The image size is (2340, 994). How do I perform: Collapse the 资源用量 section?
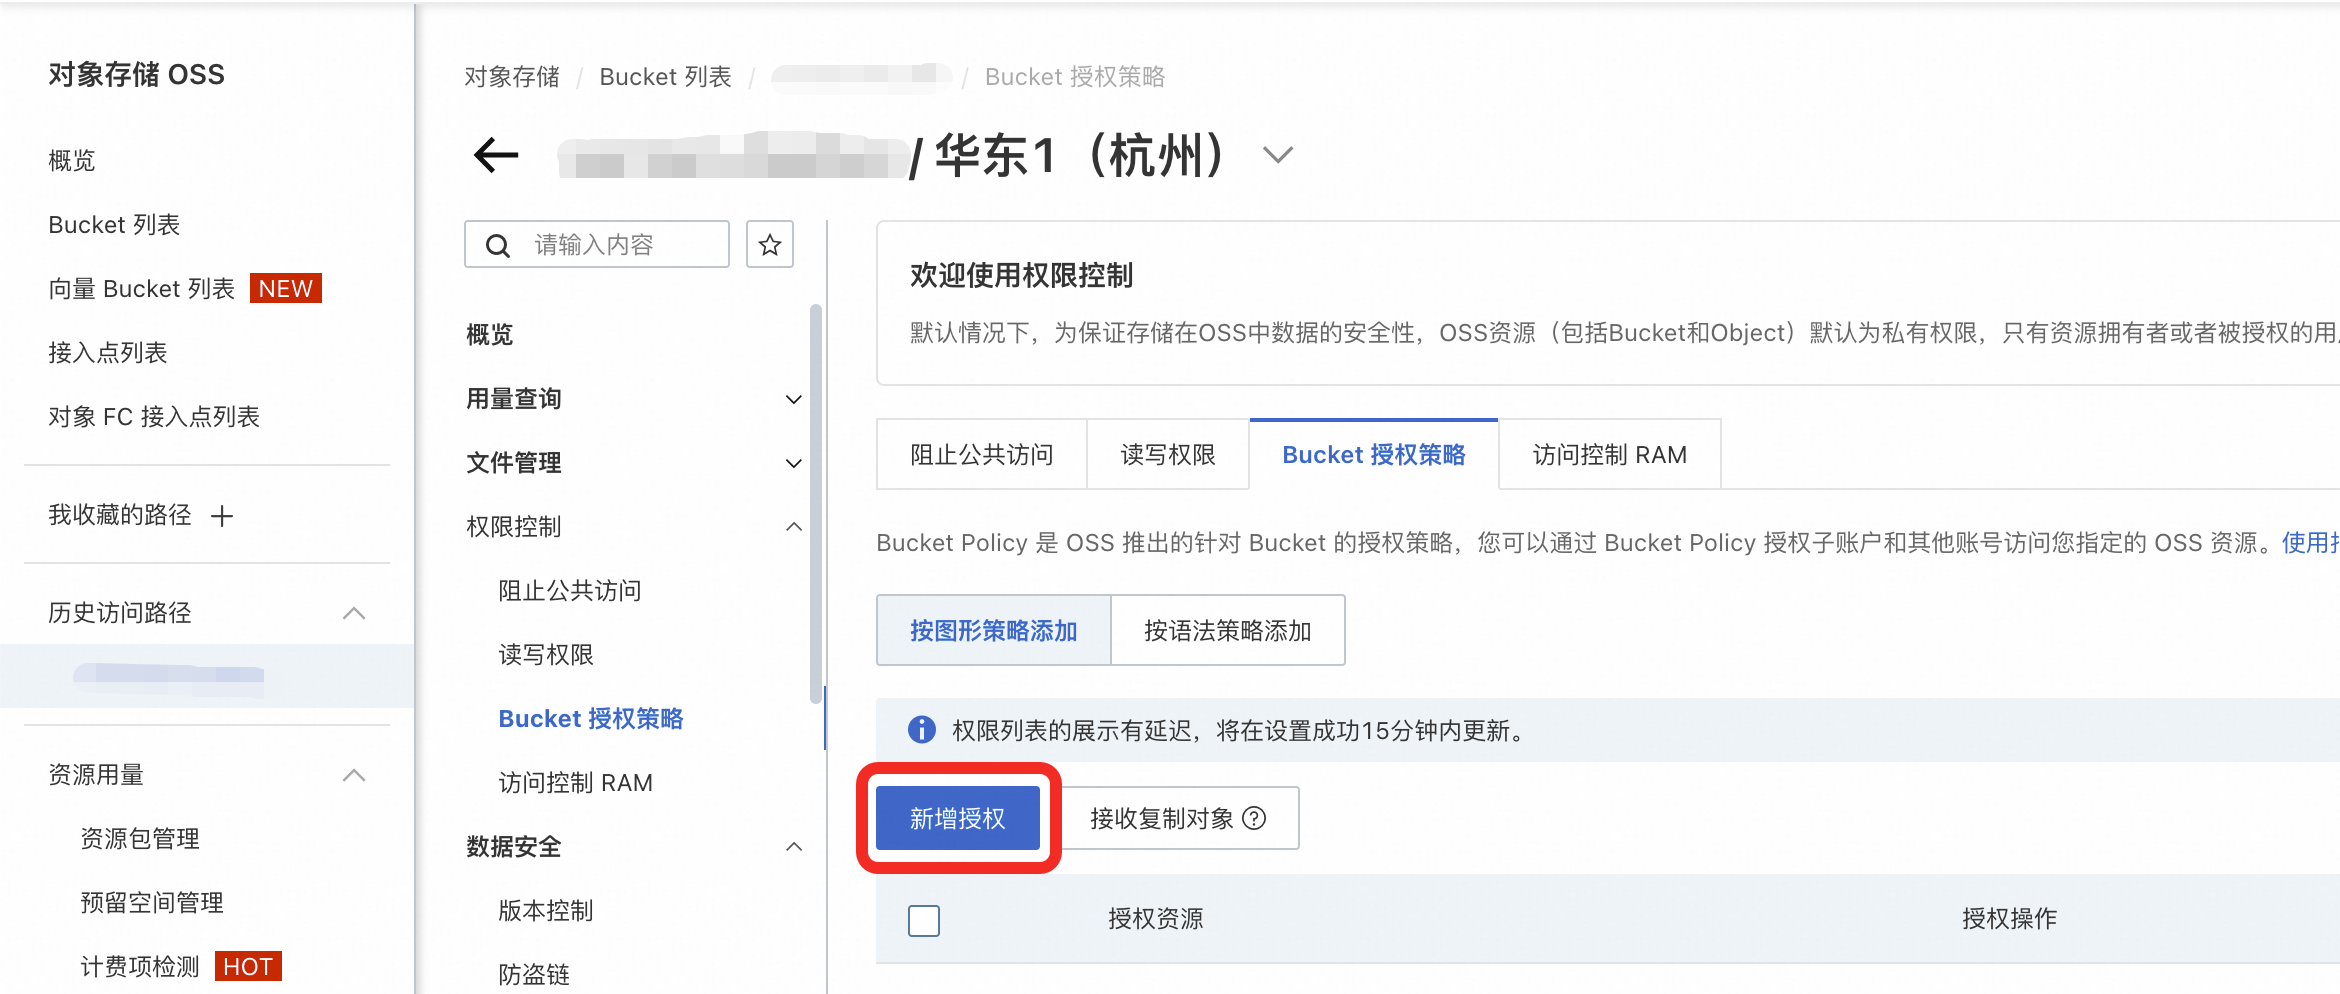pyautogui.click(x=354, y=775)
